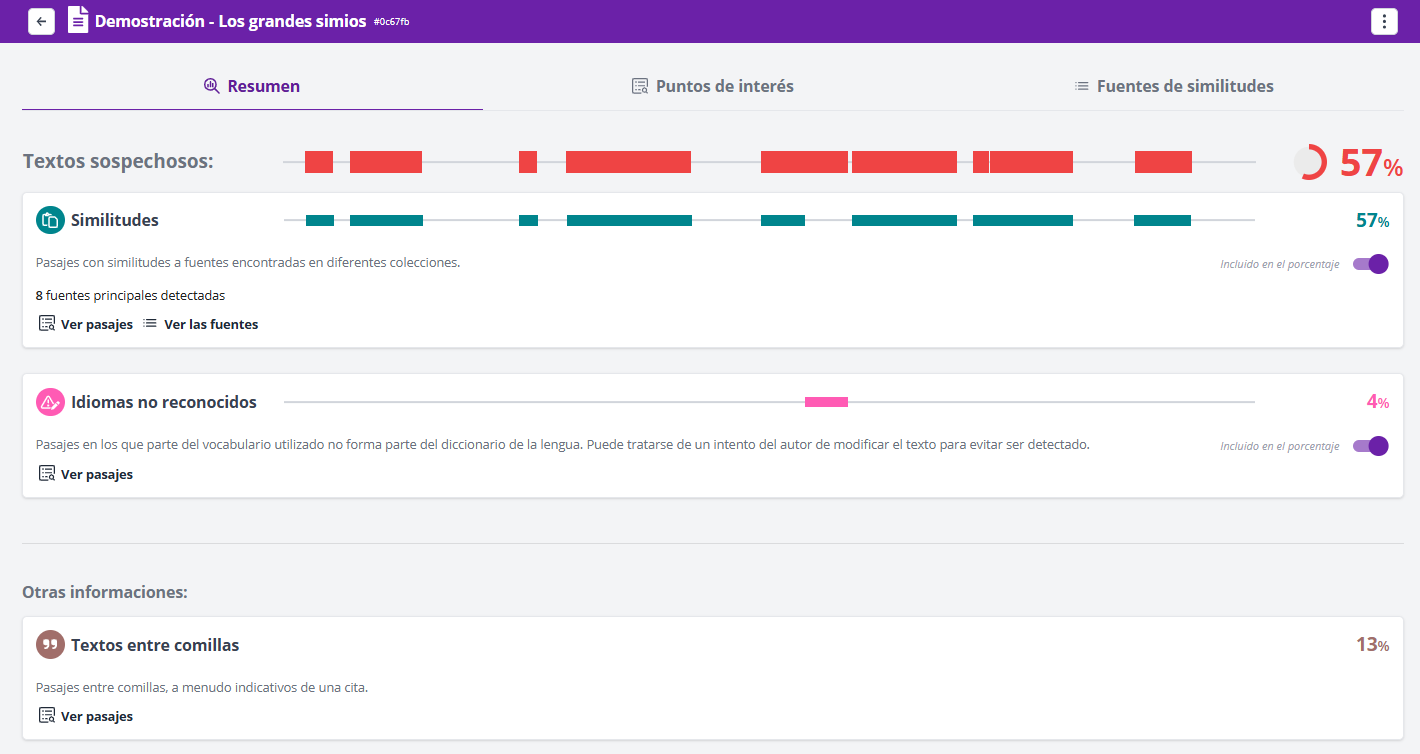Click Ver las fuentes link
Screen dimensions: 1420x754
[x=200, y=324]
